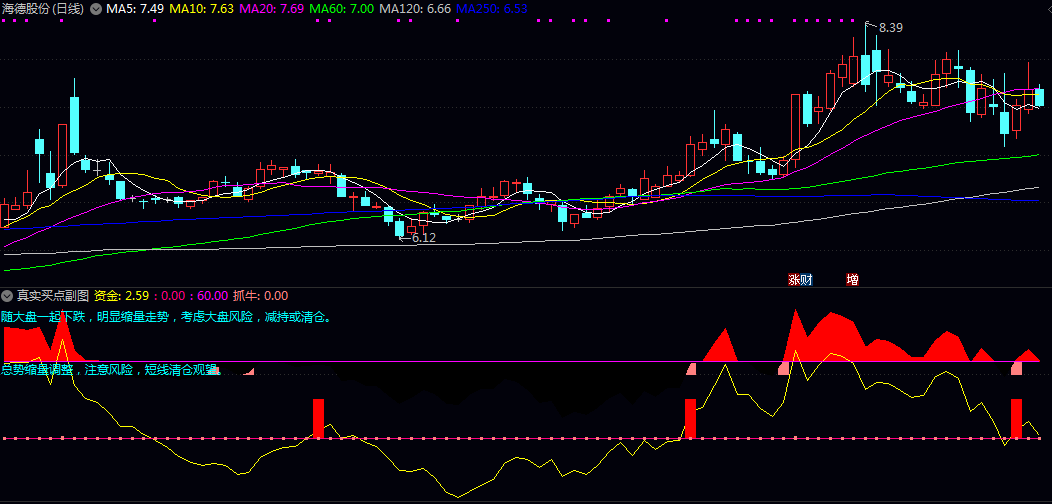Click the pink : 0.00 value

click(x=170, y=295)
